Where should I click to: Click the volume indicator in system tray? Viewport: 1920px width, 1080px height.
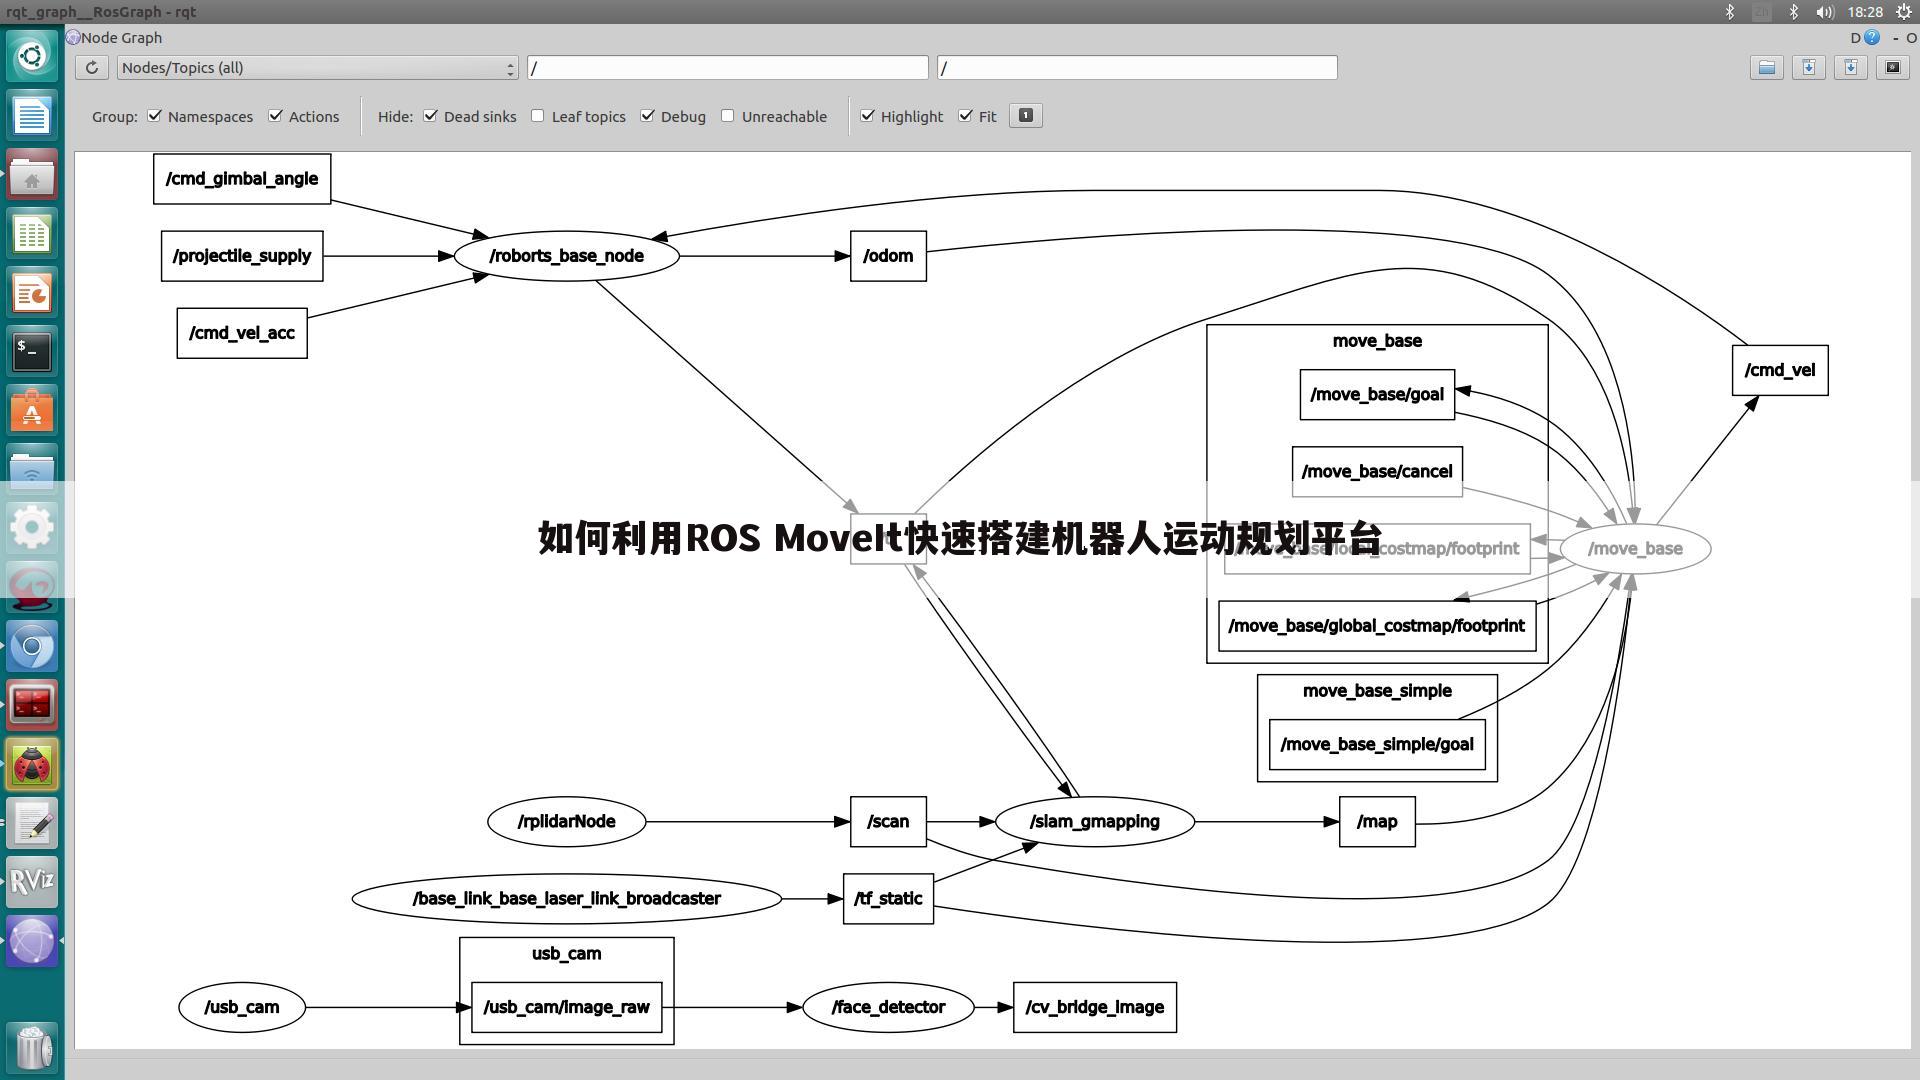1824,12
